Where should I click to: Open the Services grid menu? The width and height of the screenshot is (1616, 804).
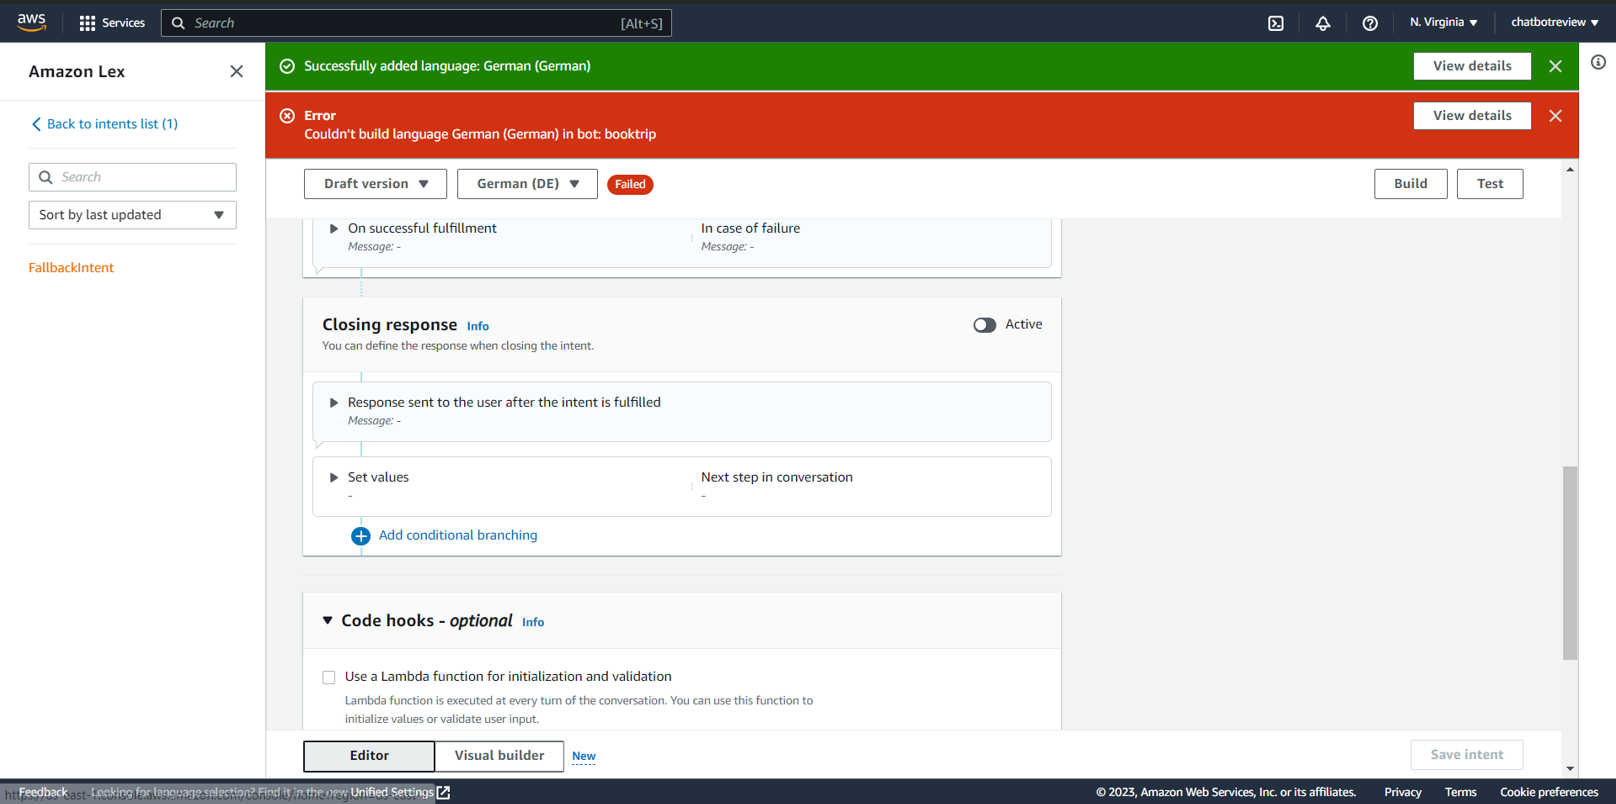111,23
